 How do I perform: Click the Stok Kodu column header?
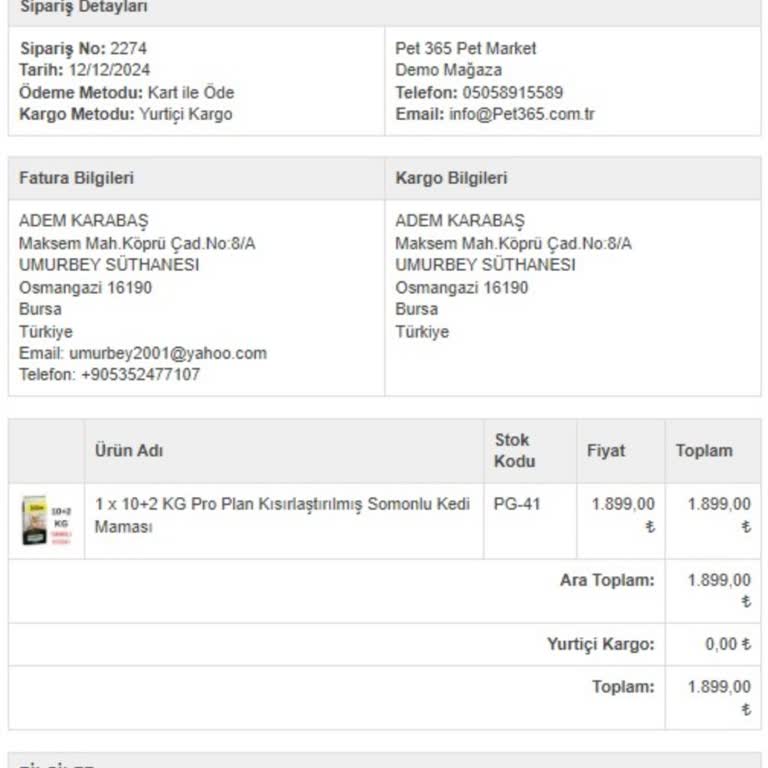click(x=514, y=450)
